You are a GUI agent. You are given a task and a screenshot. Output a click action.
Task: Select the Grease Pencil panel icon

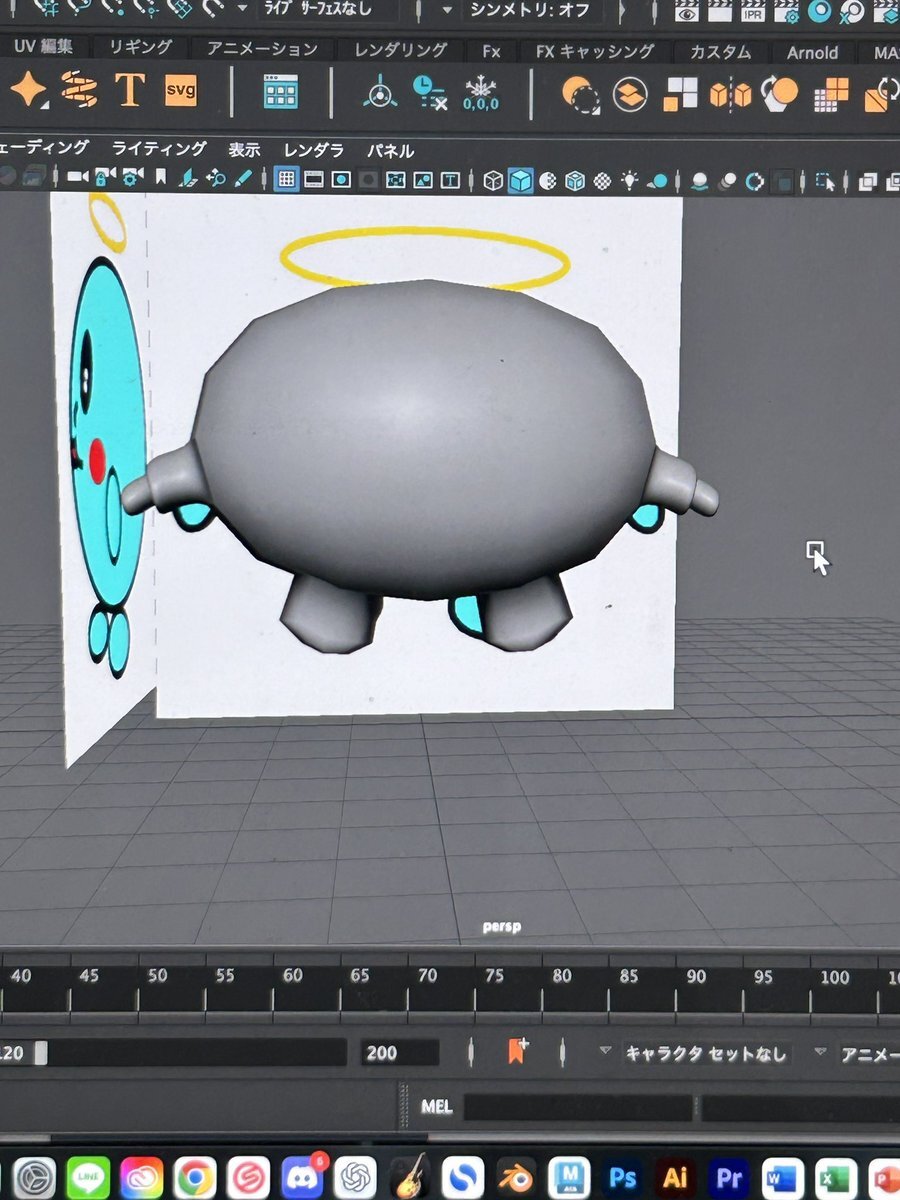point(243,178)
